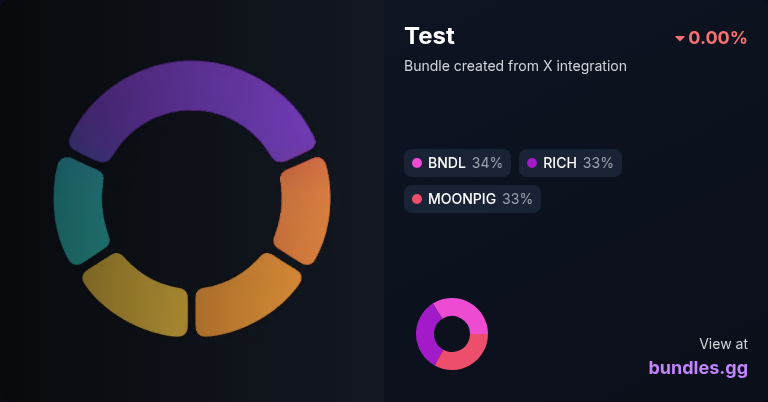Select the BNDL 34% token chip
768x402 pixels.
457,163
